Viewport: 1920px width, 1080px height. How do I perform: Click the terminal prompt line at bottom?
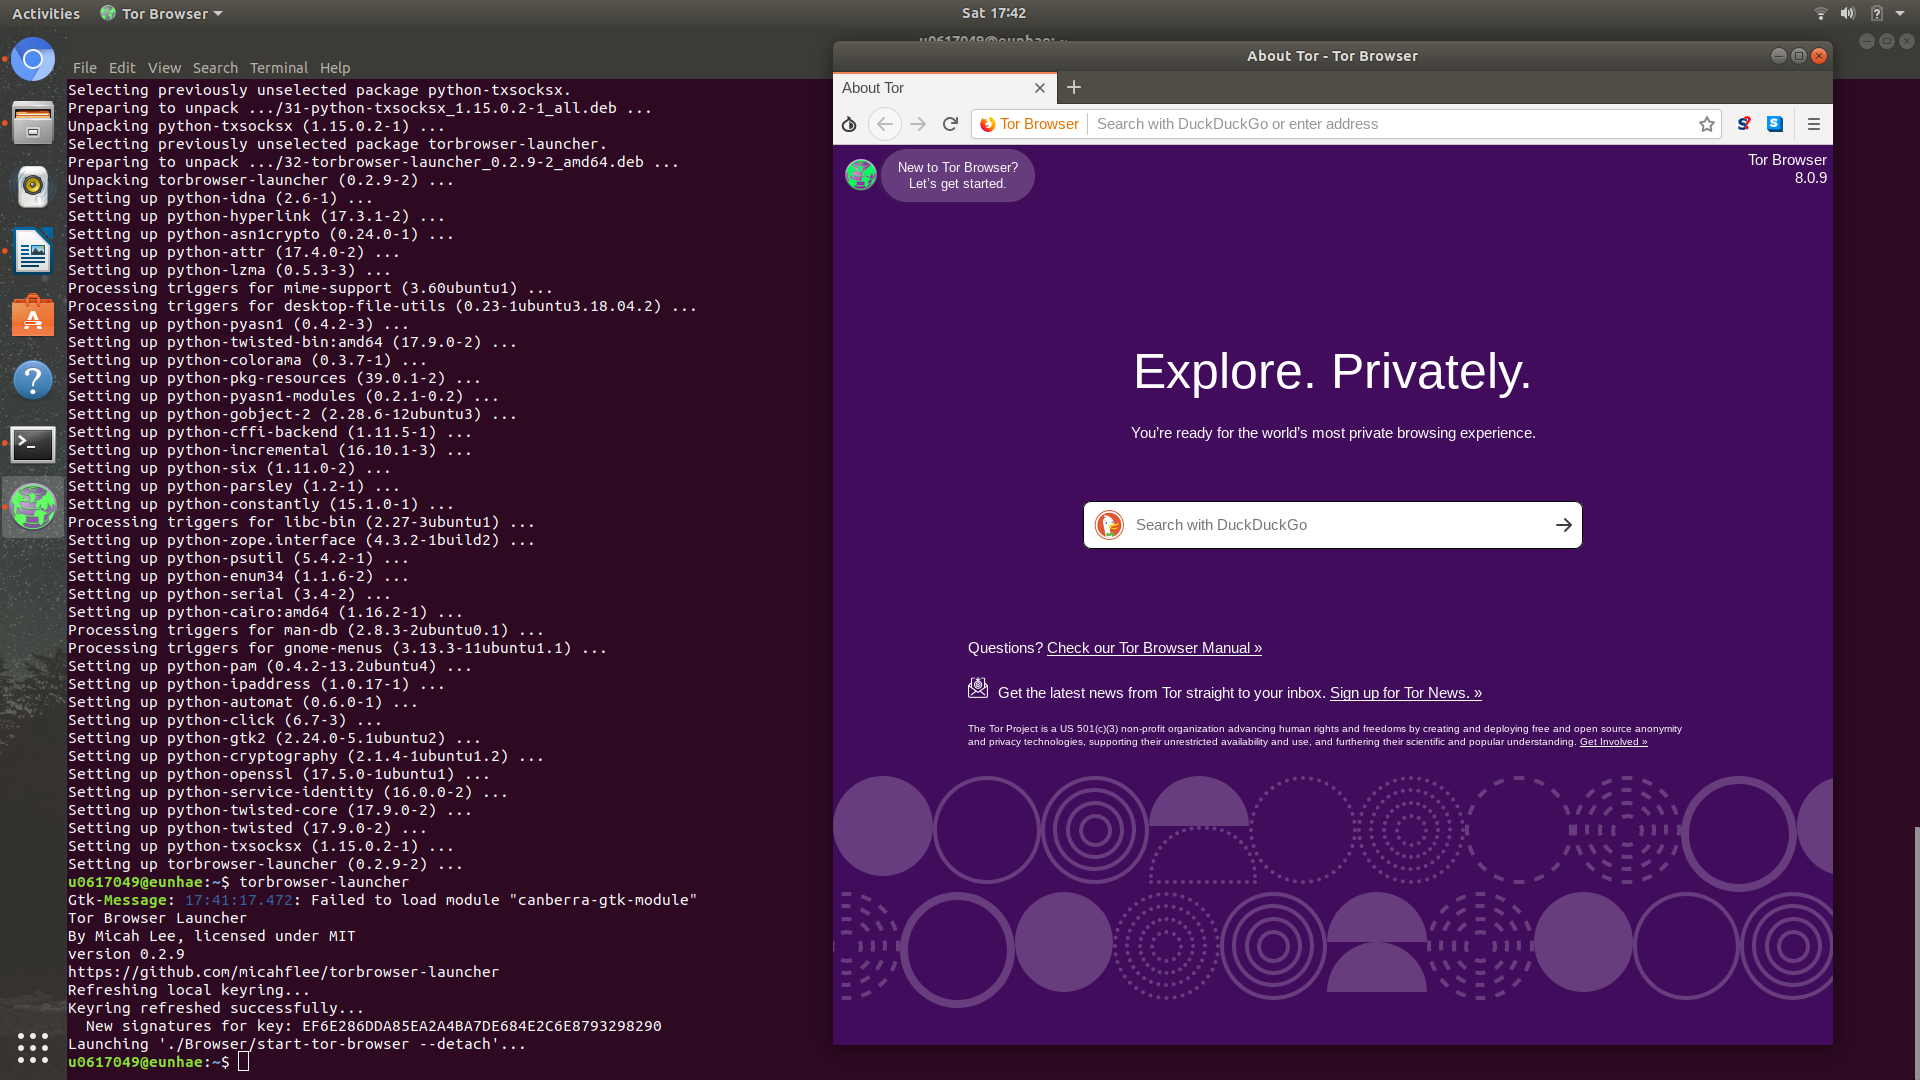click(x=158, y=1062)
